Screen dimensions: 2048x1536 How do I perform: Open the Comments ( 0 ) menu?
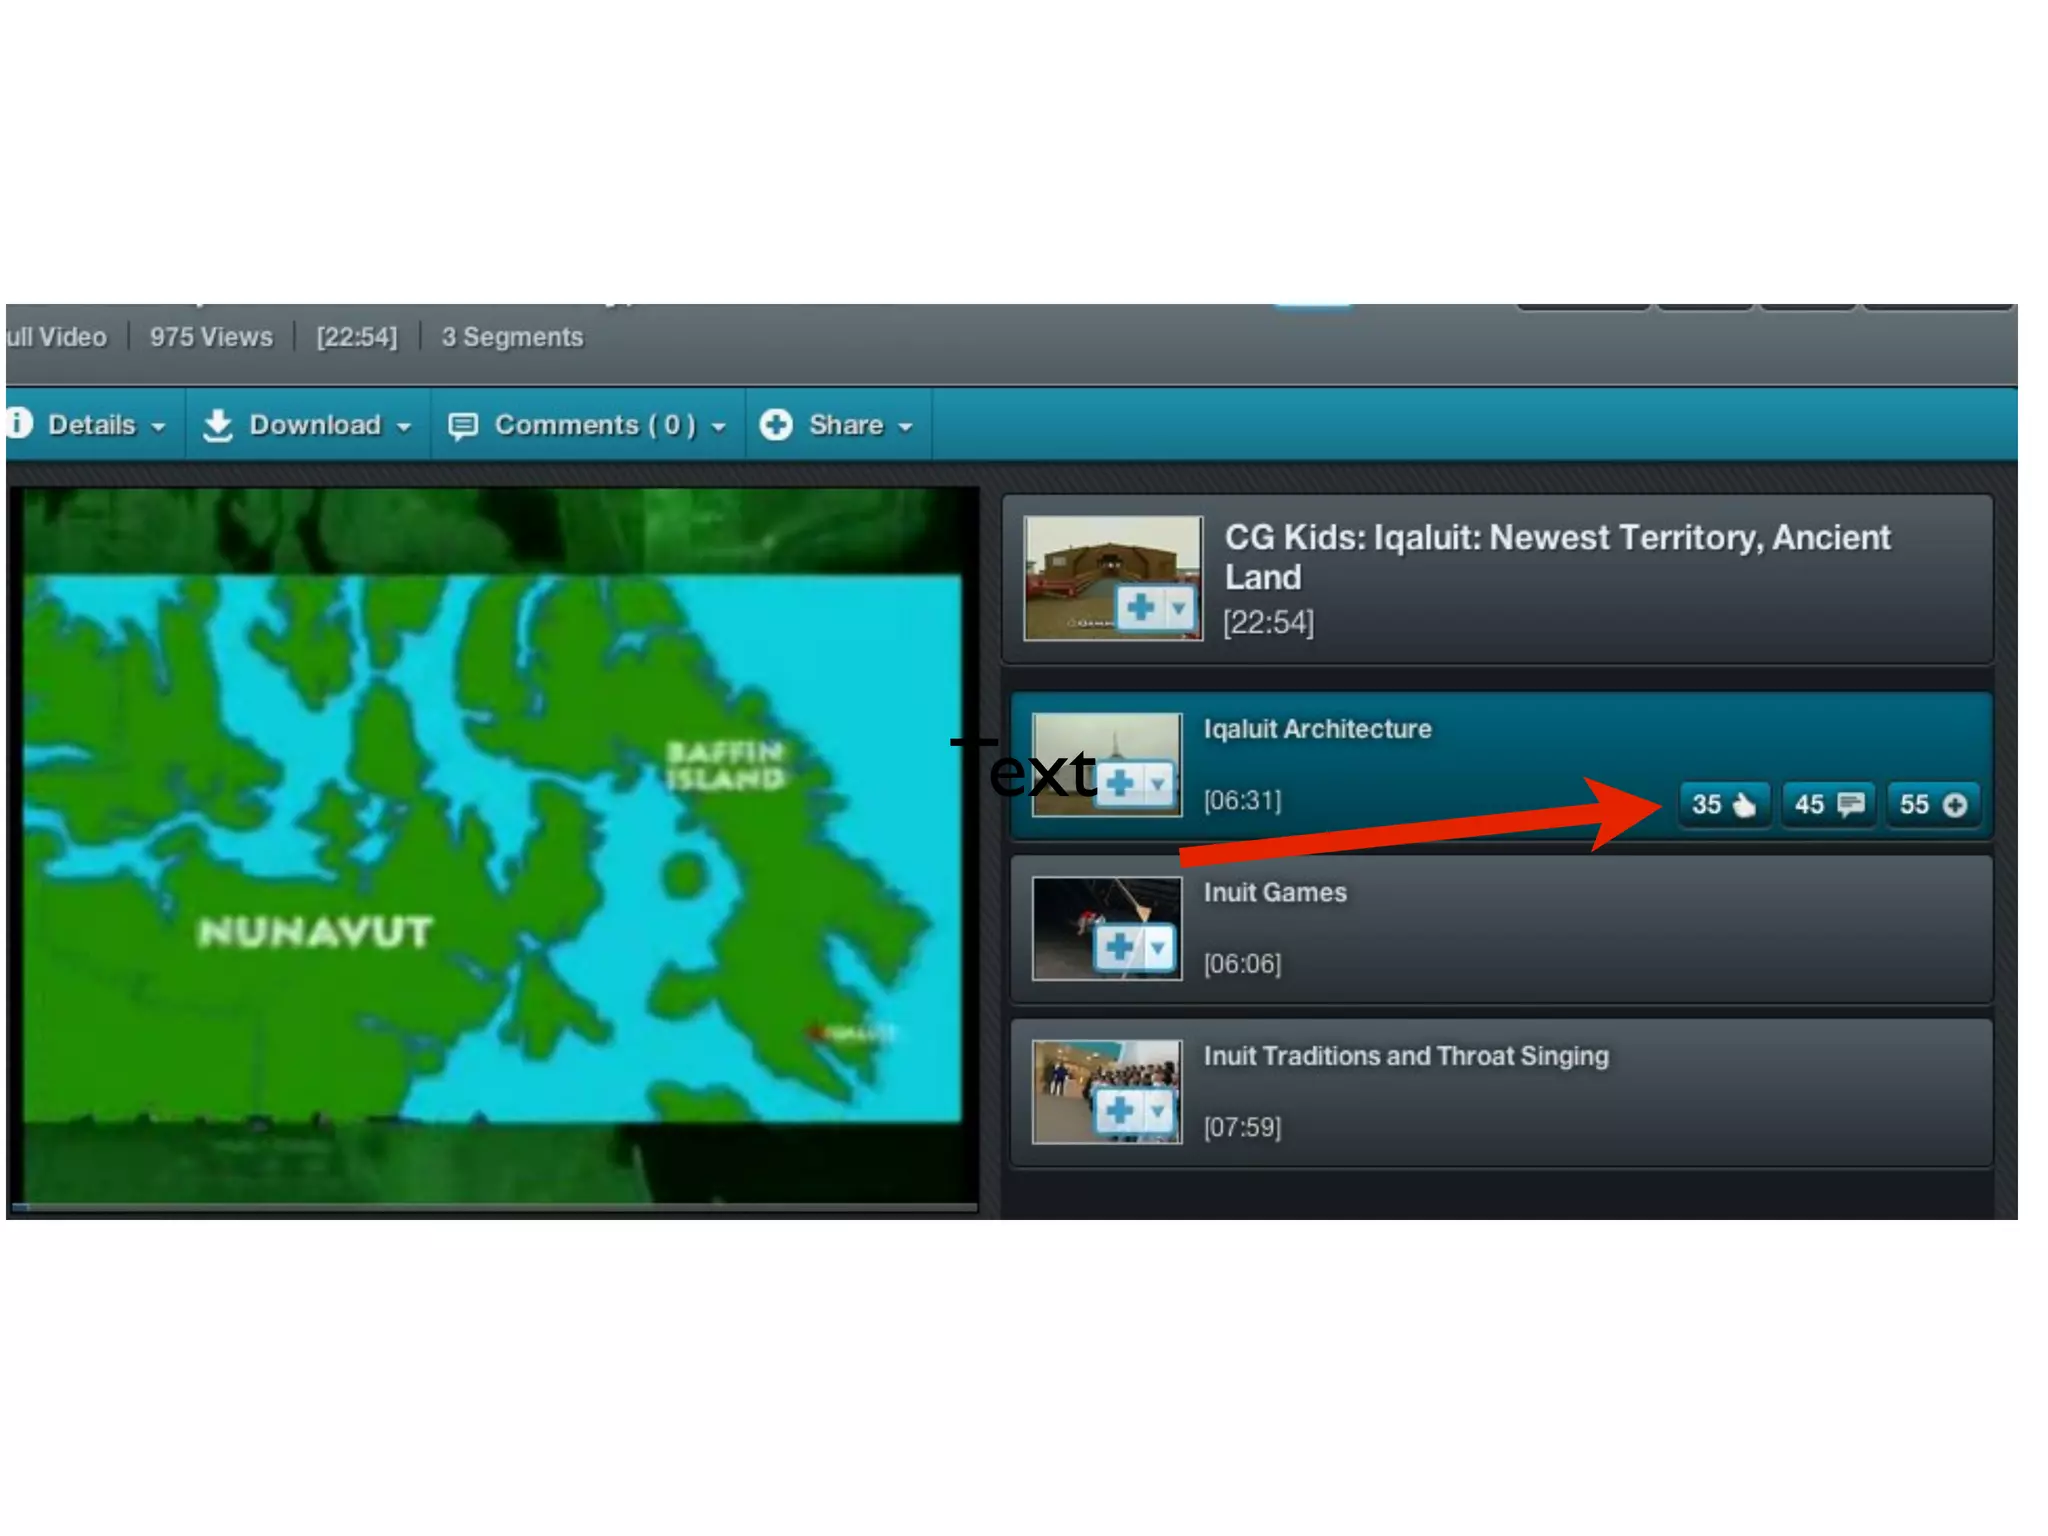[595, 425]
